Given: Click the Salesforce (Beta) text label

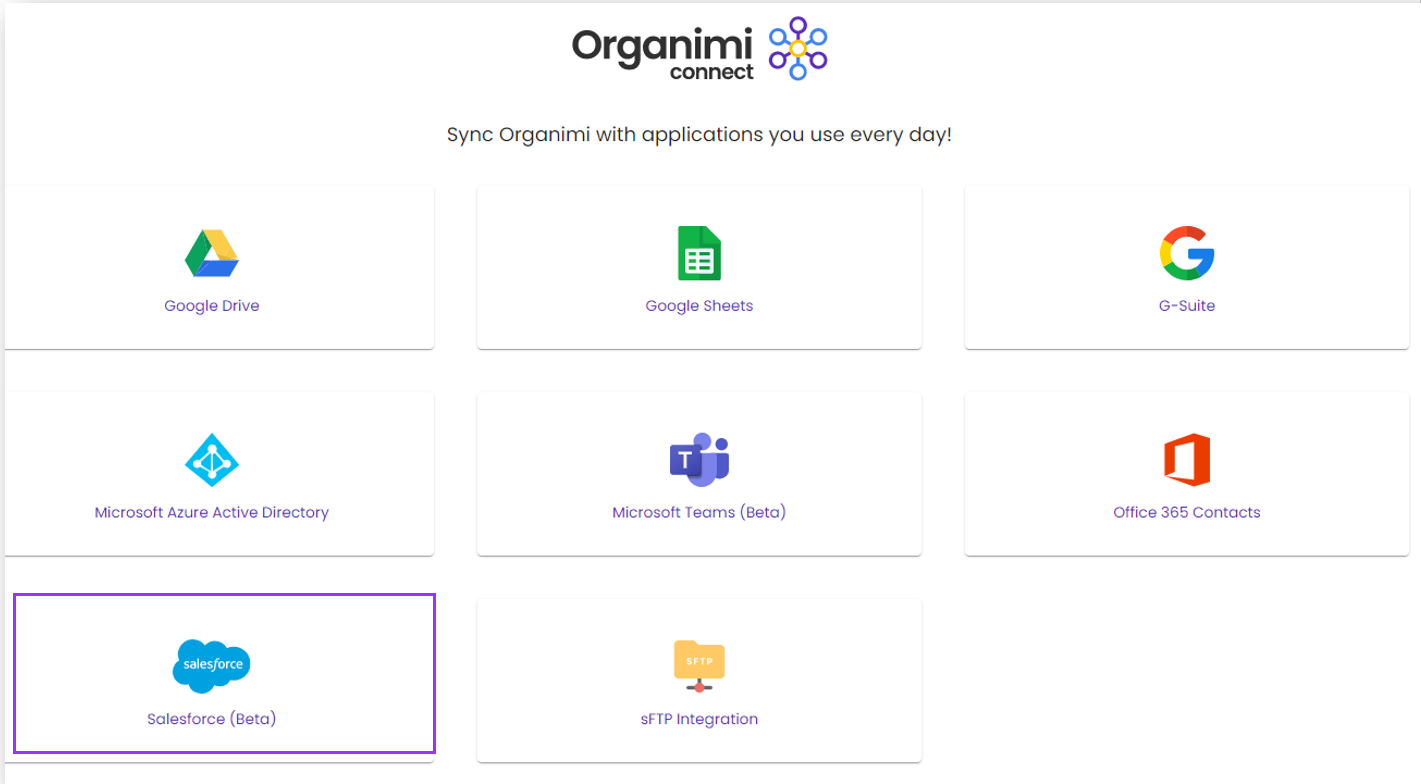Looking at the screenshot, I should pyautogui.click(x=211, y=719).
